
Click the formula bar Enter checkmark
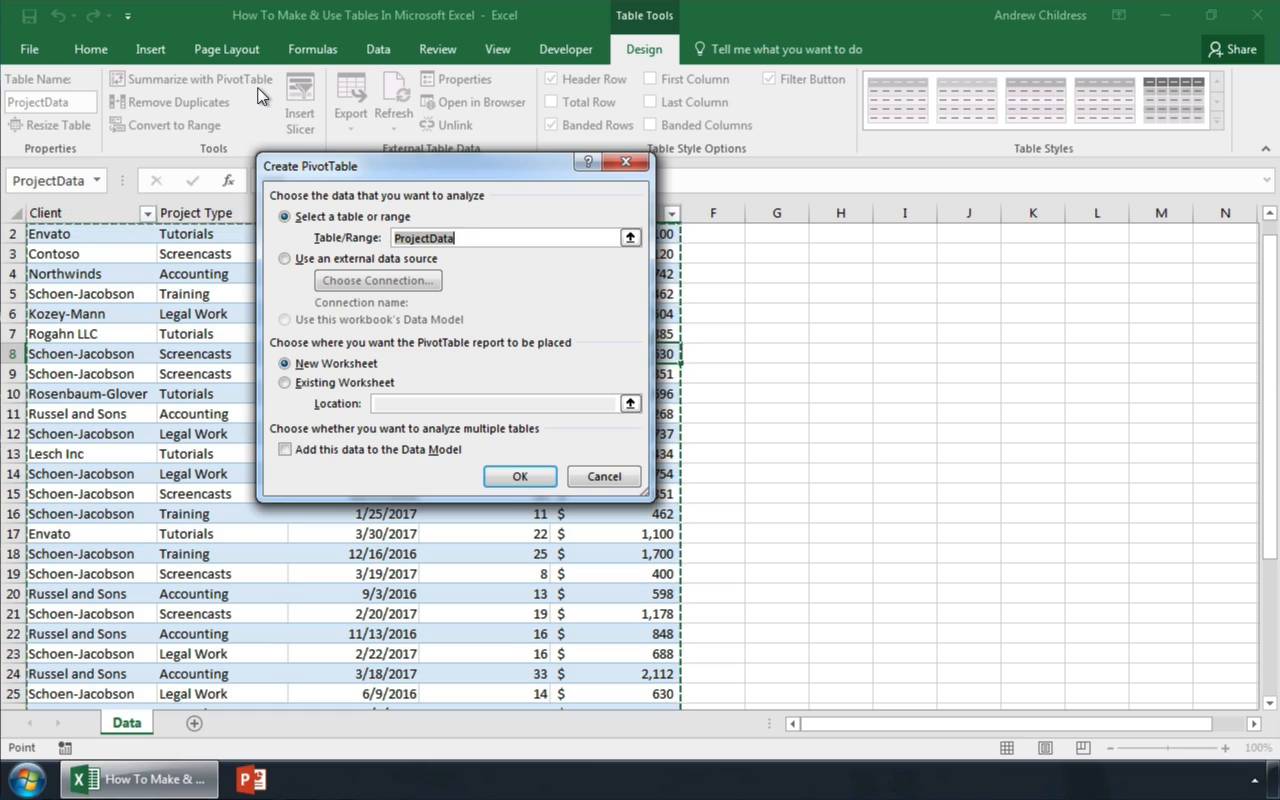192,181
